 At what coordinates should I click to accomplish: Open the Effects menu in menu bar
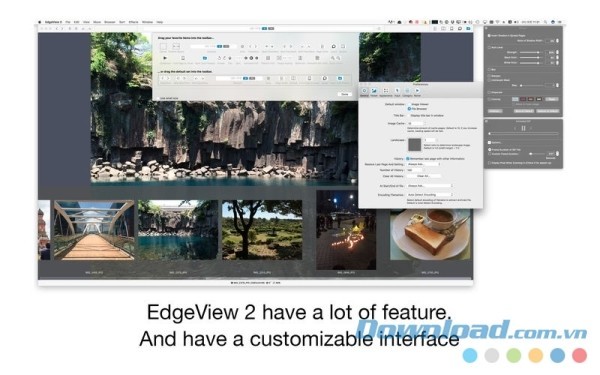(134, 22)
